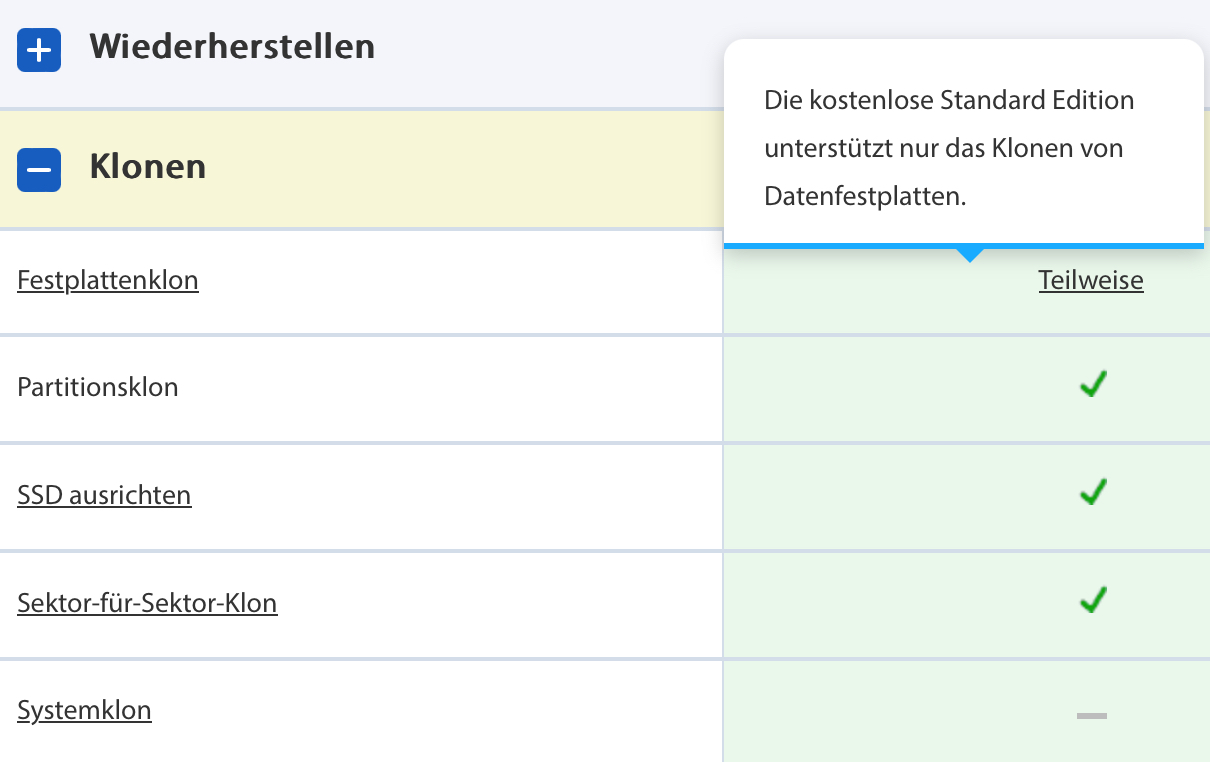Viewport: 1210px width, 762px height.
Task: Click the blue tooltip arrow pointer
Action: 969,256
